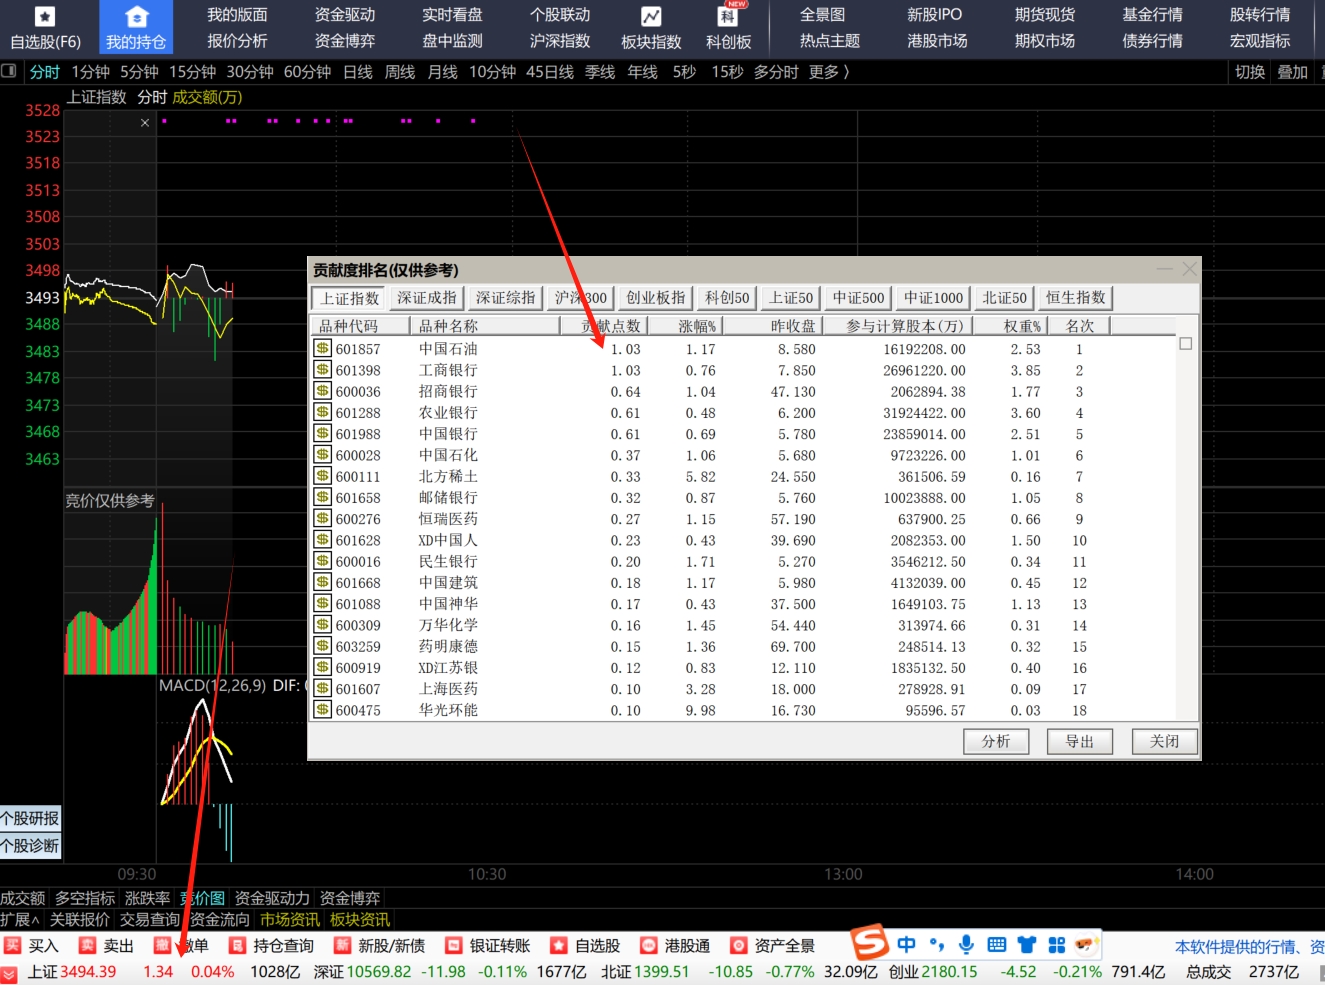Switch to 北证50 tab
1325x985 pixels.
point(1004,298)
